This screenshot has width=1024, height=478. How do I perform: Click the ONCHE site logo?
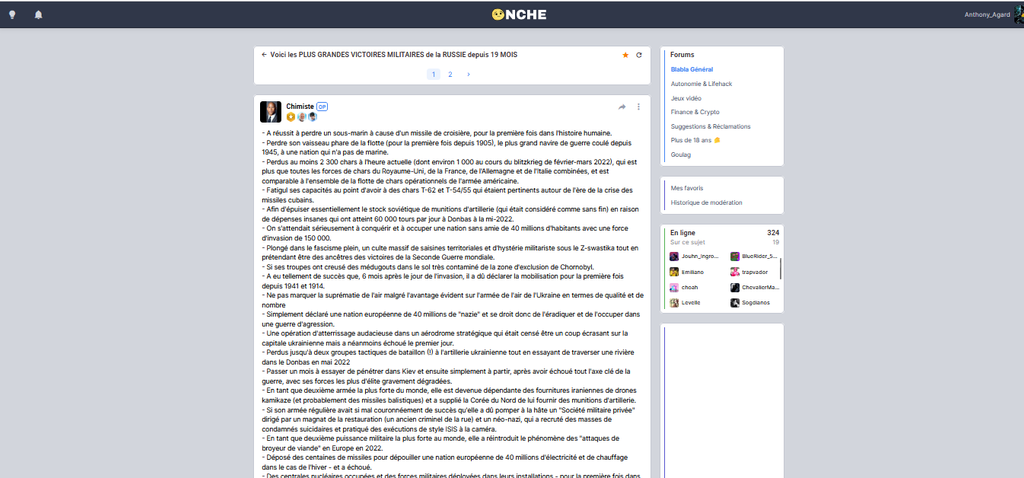519,14
